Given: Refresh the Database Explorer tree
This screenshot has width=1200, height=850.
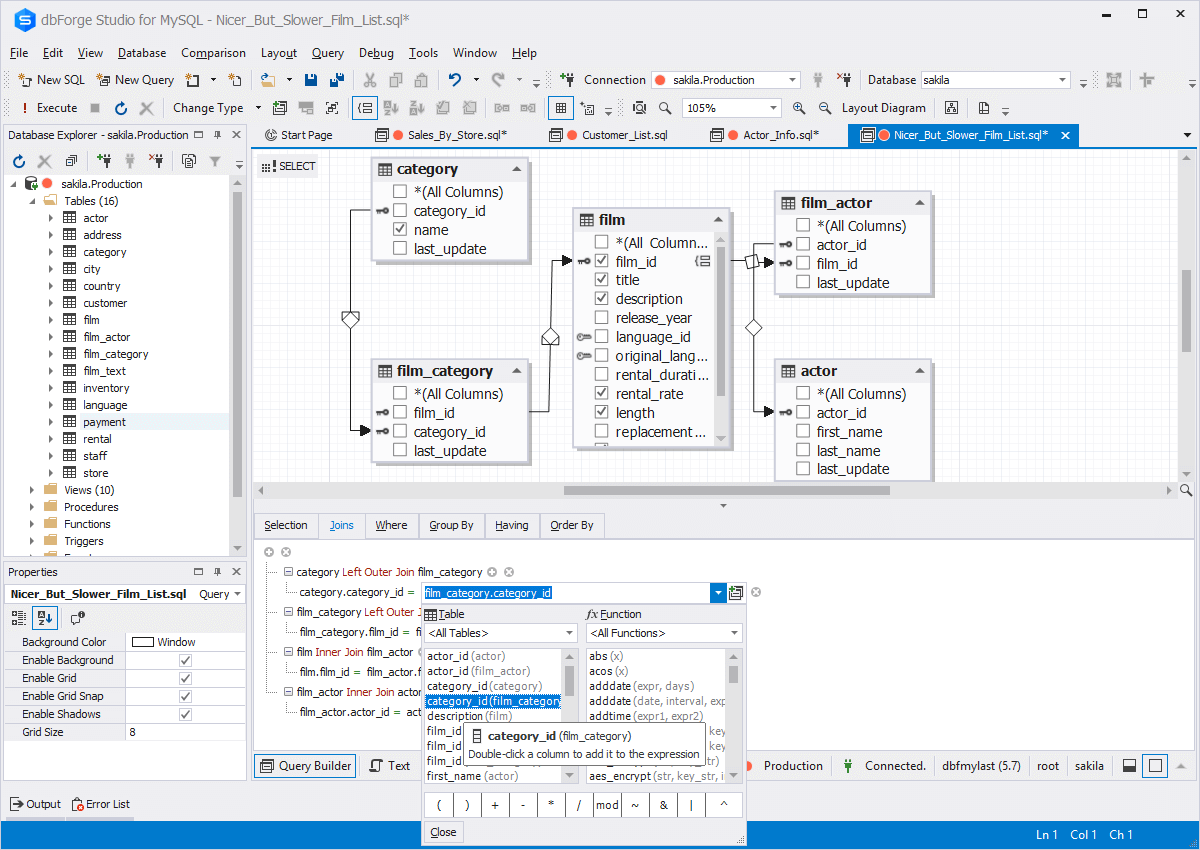Looking at the screenshot, I should (18, 160).
